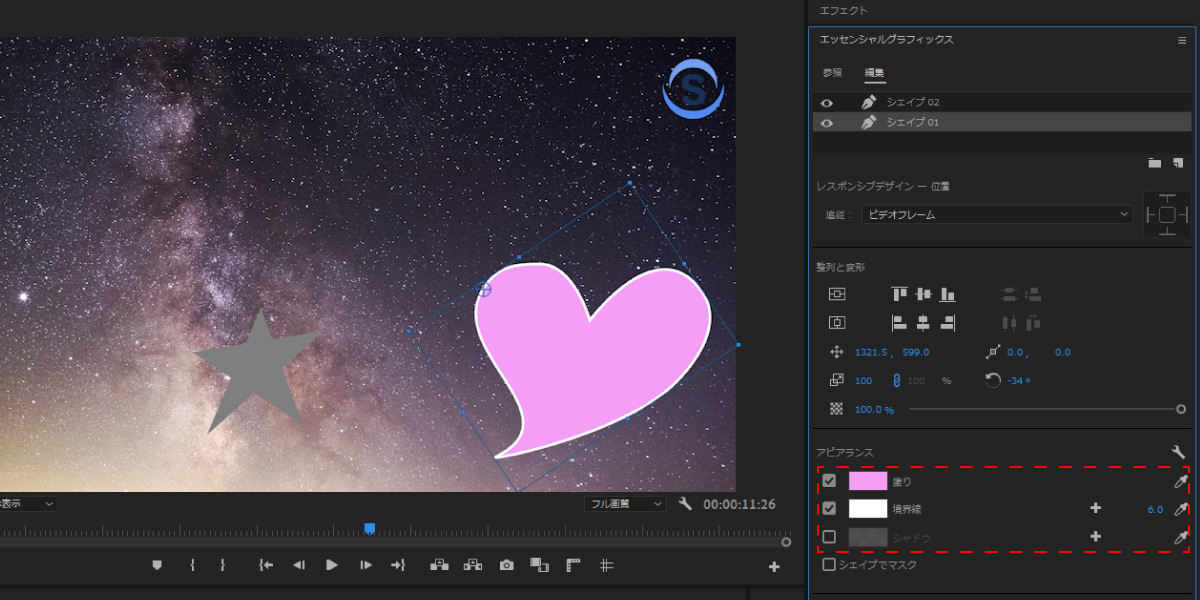Align the shape to the top edge
The height and width of the screenshot is (600, 1200).
pyautogui.click(x=899, y=294)
